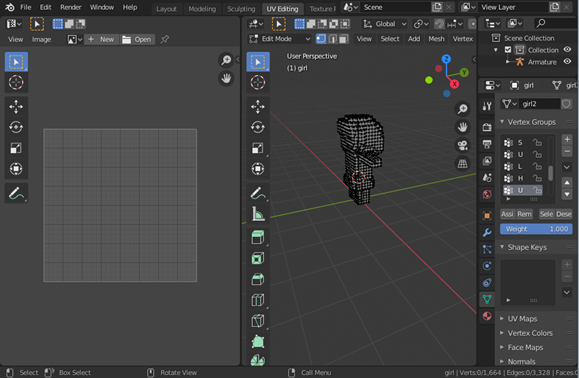This screenshot has height=378, width=579.
Task: Open Render properties tab
Action: click(487, 127)
